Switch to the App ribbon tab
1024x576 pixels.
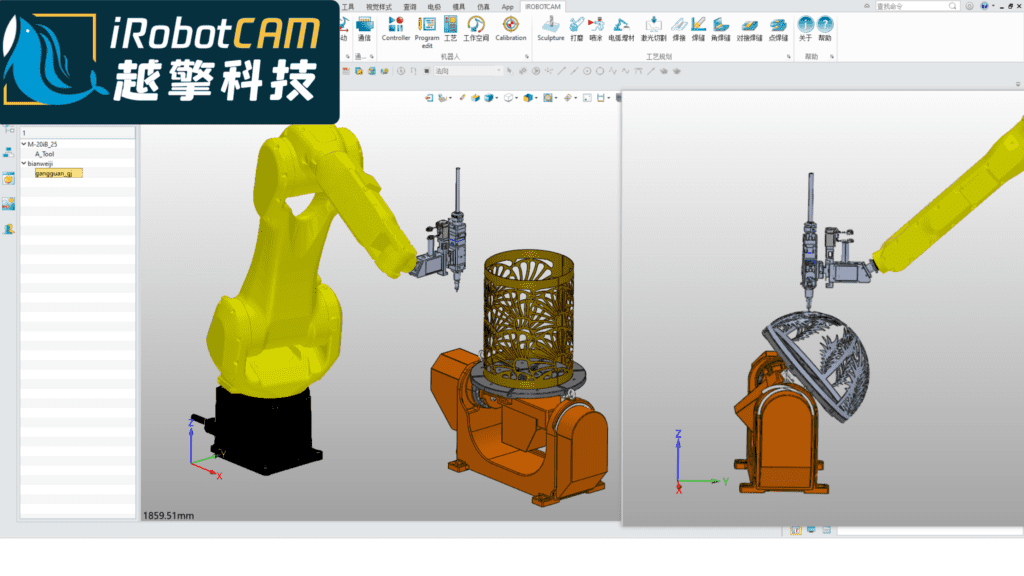pyautogui.click(x=508, y=6)
